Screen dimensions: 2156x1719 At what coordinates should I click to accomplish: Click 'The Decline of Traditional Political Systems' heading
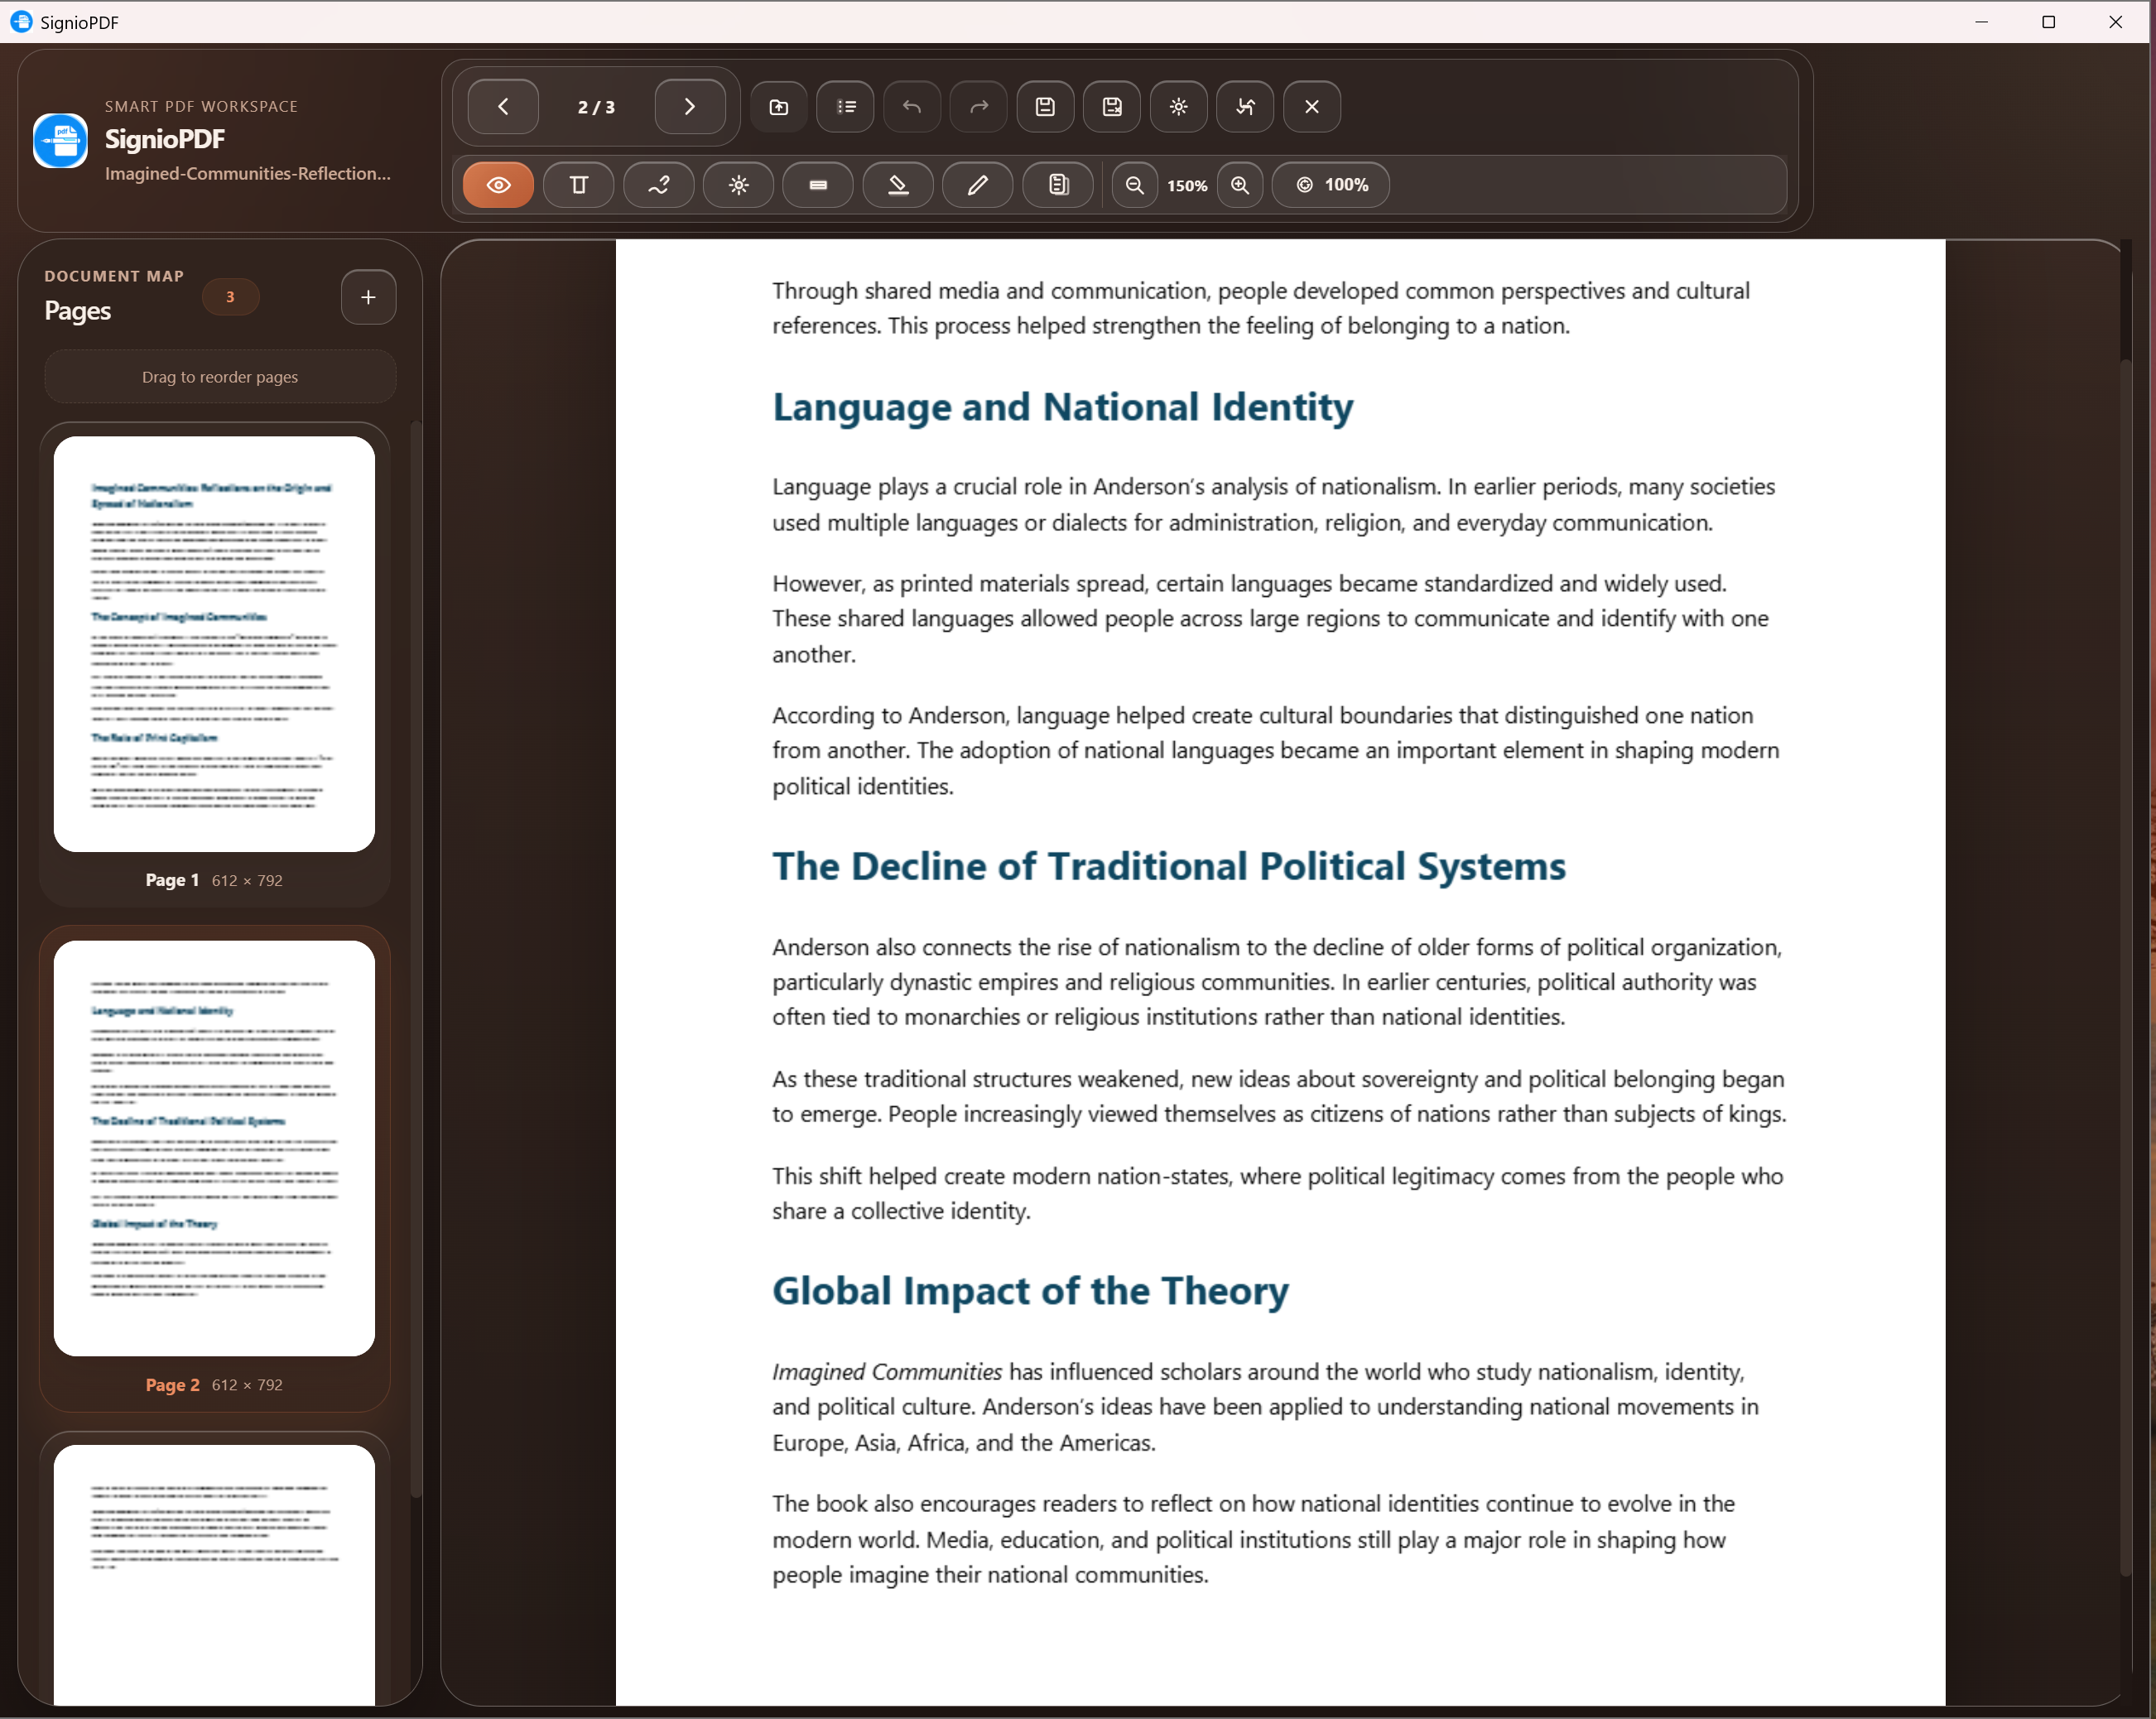tap(1168, 867)
